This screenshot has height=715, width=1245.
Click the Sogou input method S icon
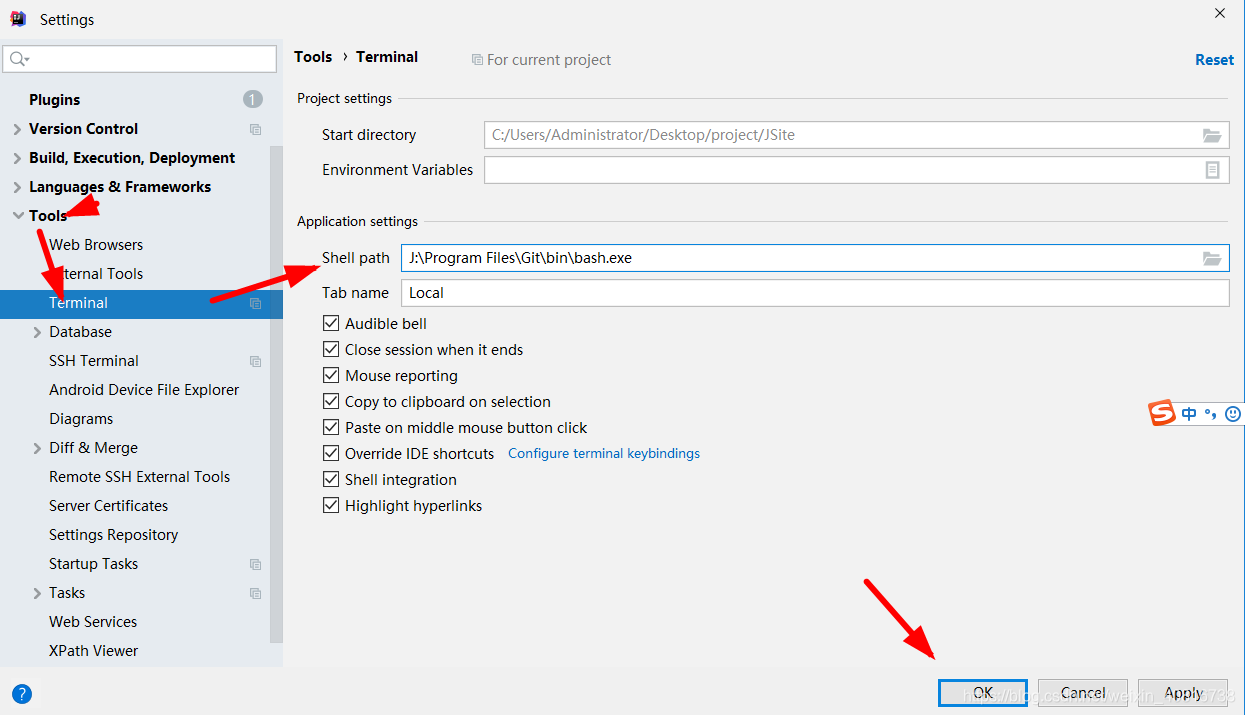[x=1162, y=412]
